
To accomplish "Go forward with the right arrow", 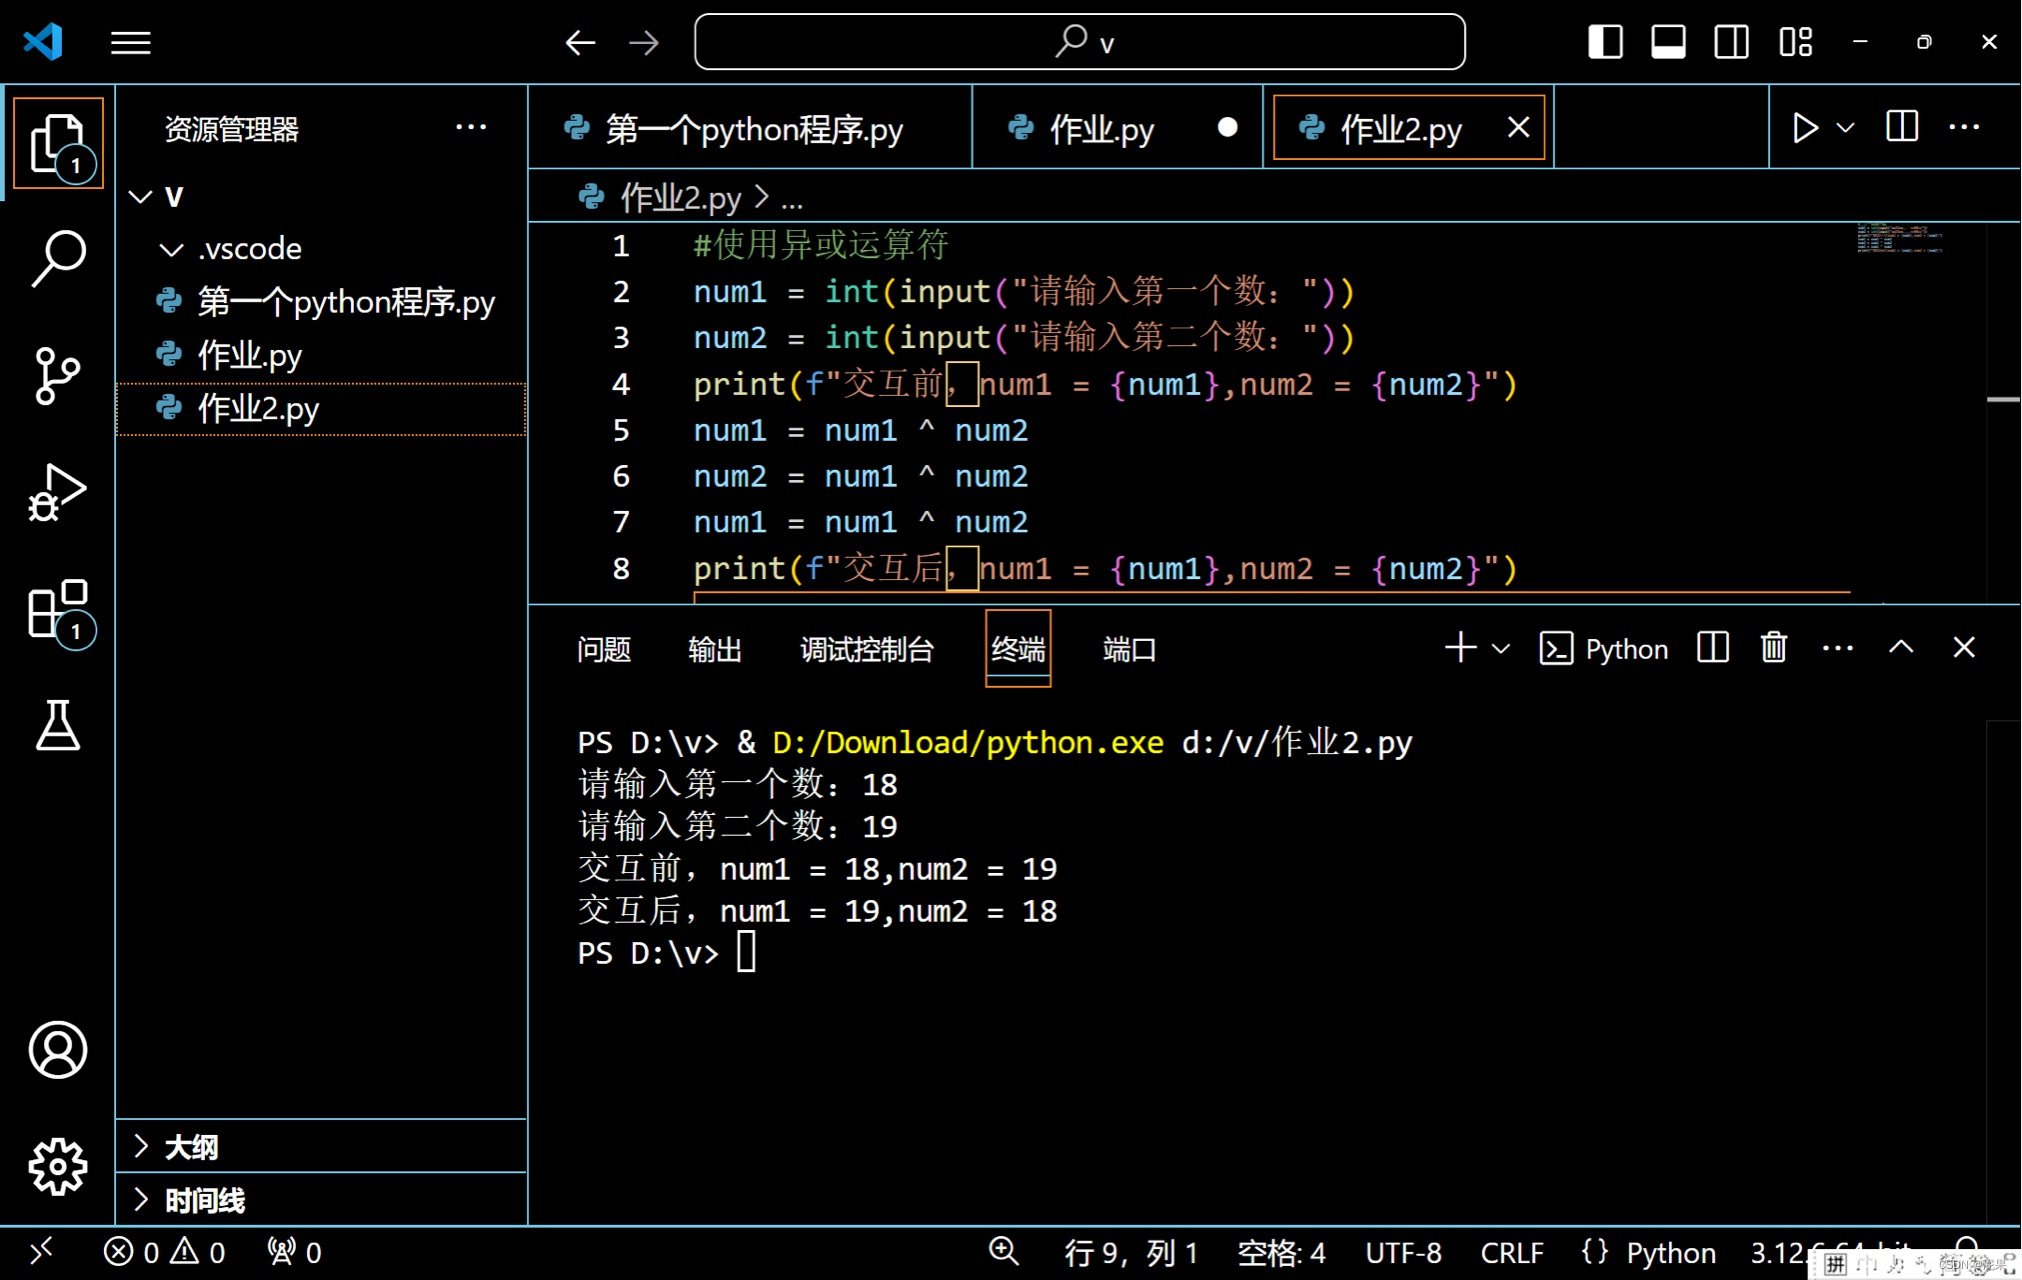I will [x=644, y=42].
